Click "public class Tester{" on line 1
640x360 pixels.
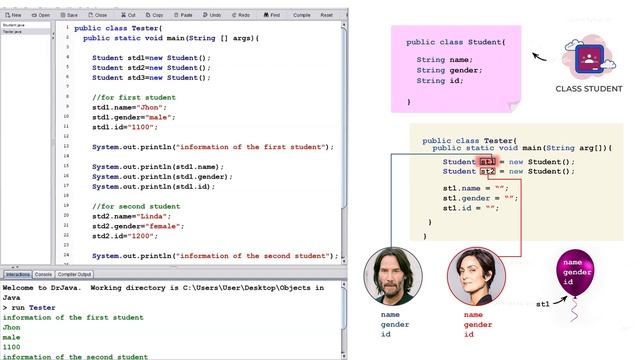[118, 28]
